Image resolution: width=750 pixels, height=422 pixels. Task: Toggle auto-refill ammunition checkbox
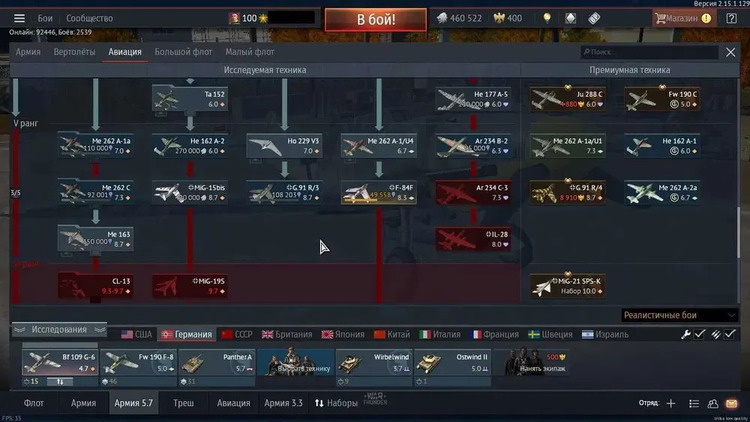click(729, 334)
